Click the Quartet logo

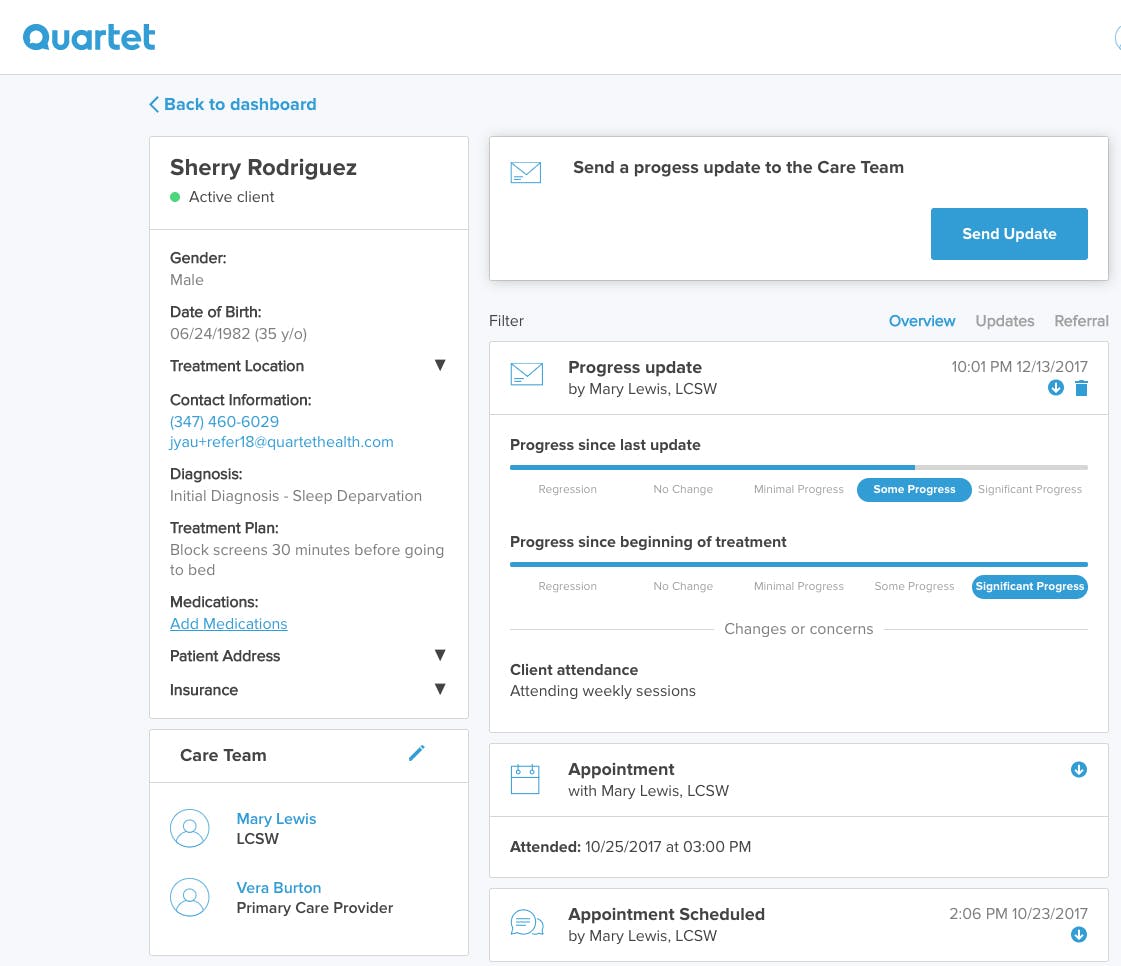(x=90, y=37)
